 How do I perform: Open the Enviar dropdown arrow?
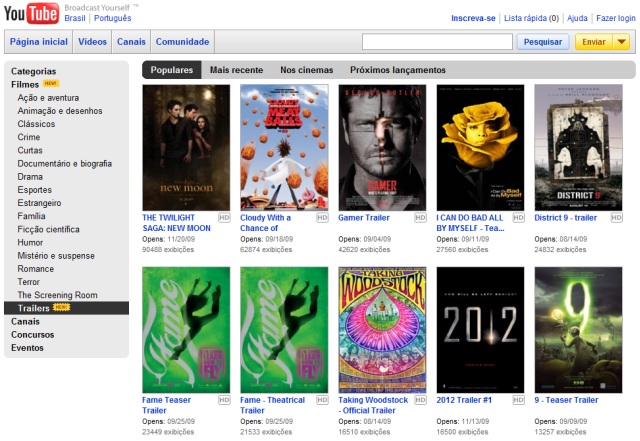click(x=621, y=42)
